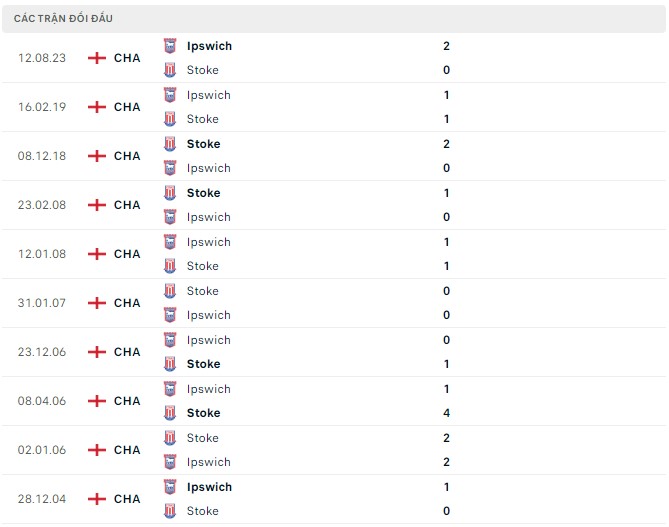669x527 pixels.
Task: Open bold Ipswich team name in 28.12.04 match
Action: 209,487
